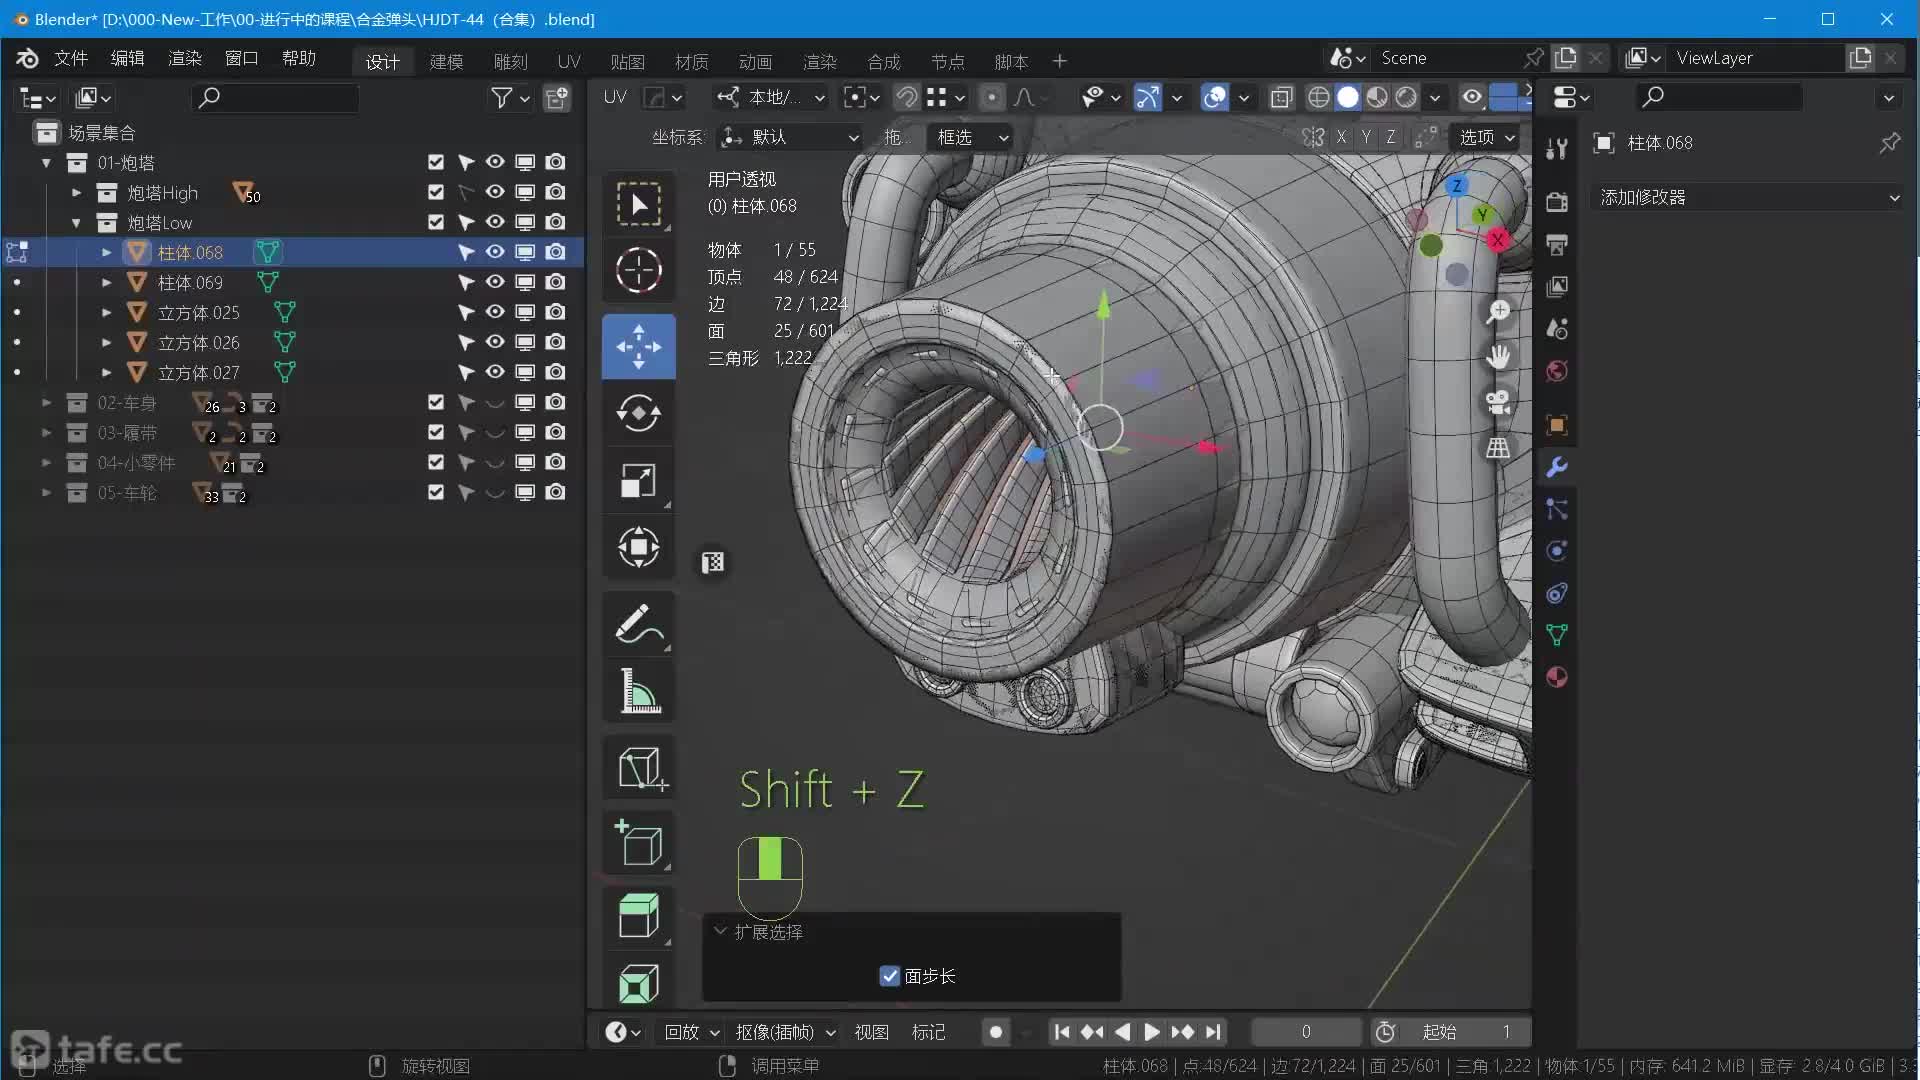This screenshot has width=1920, height=1080.
Task: Click the current frame number field
Action: pos(1305,1031)
